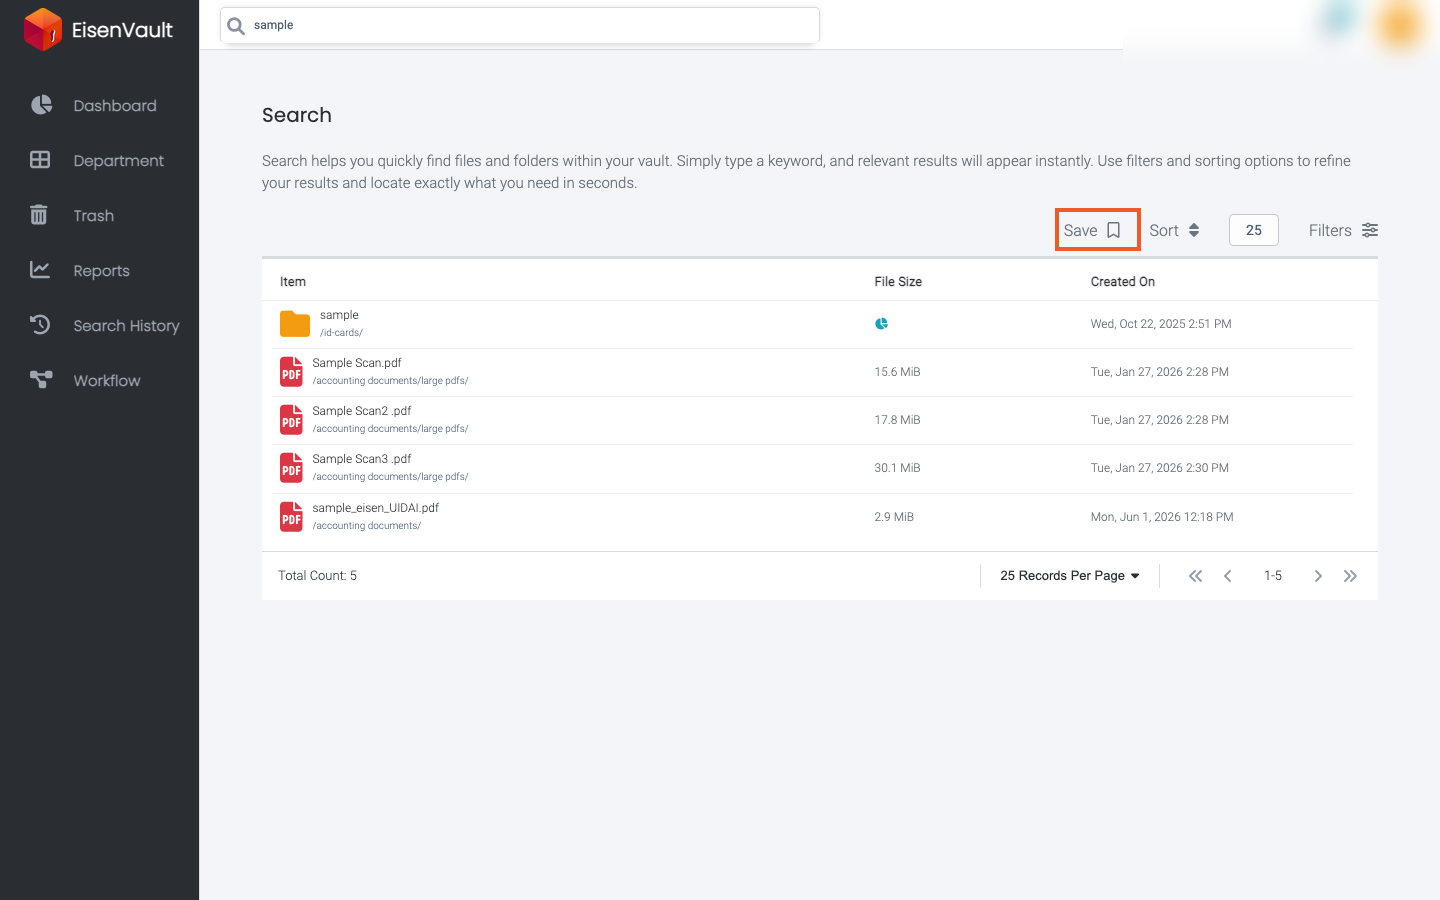The height and width of the screenshot is (900, 1440).
Task: Click the 2.9 MiB size value
Action: pyautogui.click(x=894, y=517)
